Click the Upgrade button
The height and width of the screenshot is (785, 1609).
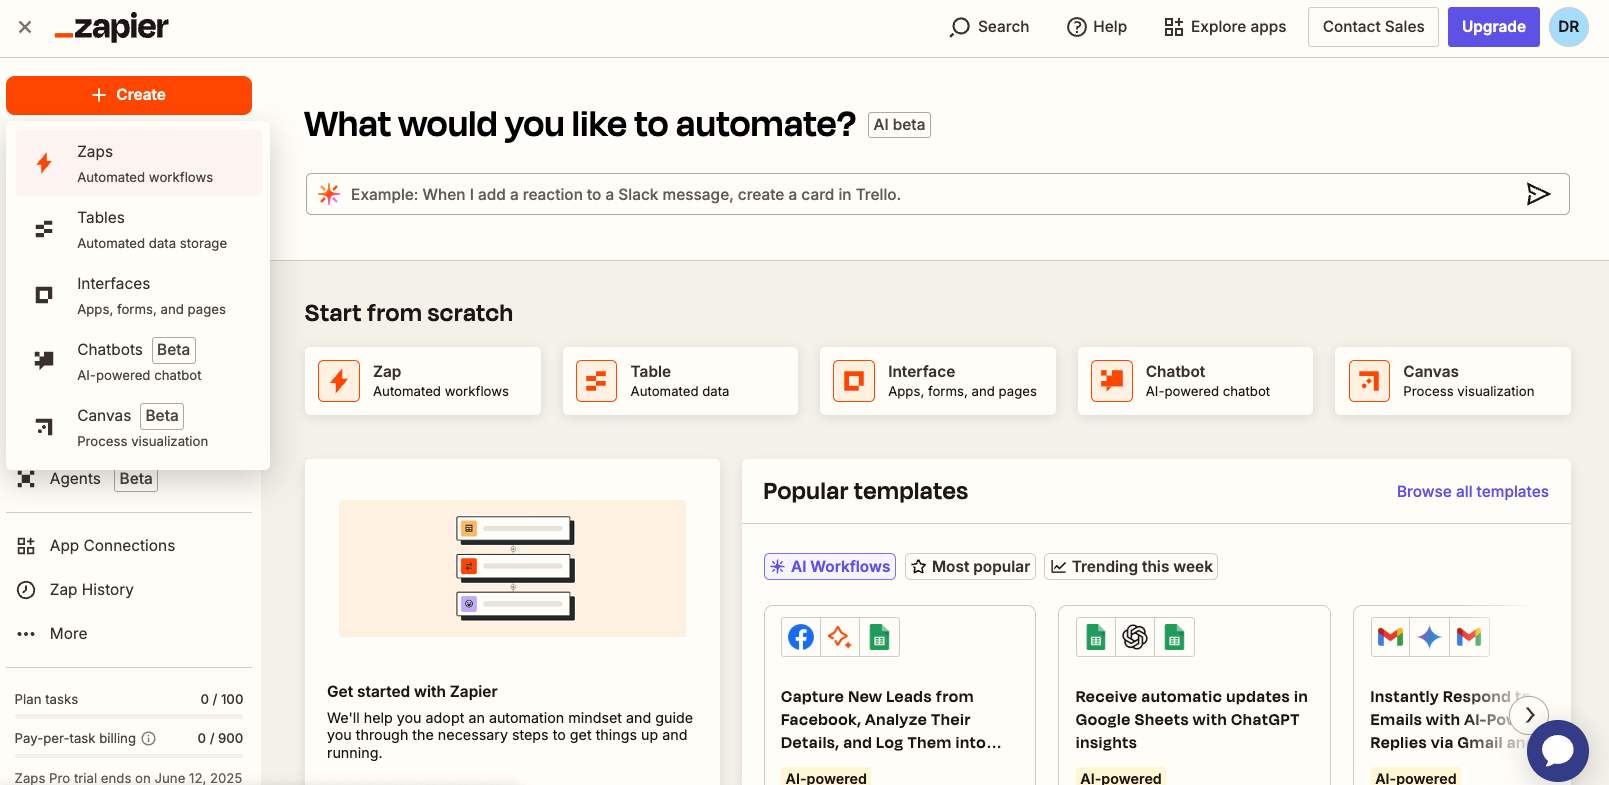(1493, 27)
